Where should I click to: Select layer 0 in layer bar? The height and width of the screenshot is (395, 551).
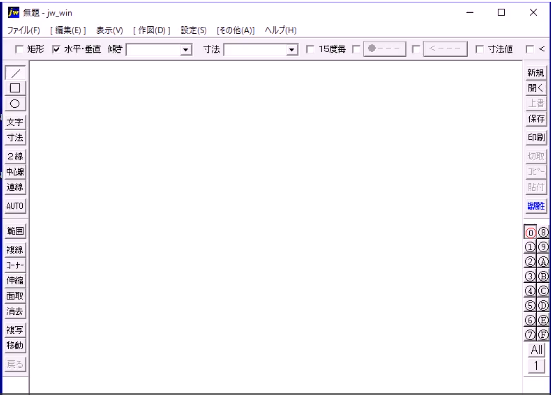(x=530, y=232)
